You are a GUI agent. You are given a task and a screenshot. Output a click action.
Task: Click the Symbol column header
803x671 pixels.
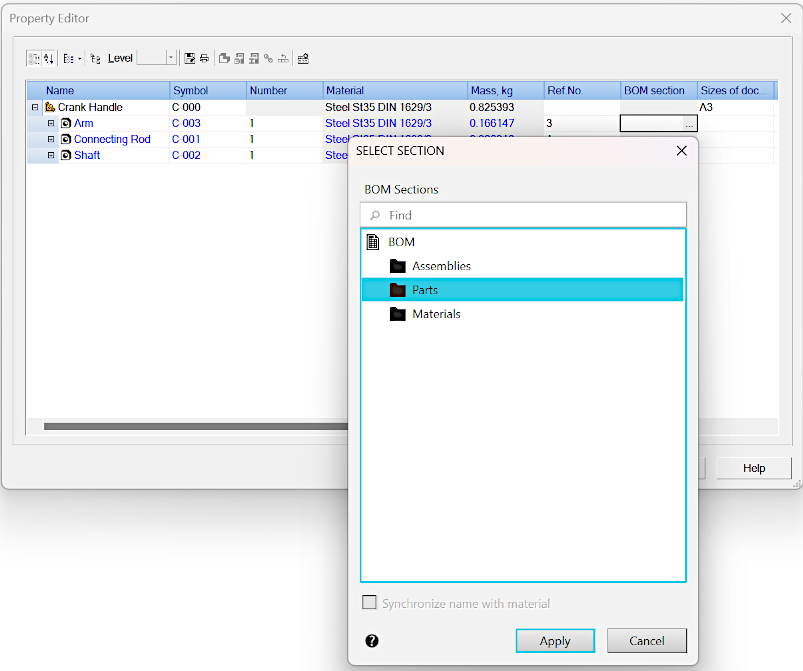point(208,90)
